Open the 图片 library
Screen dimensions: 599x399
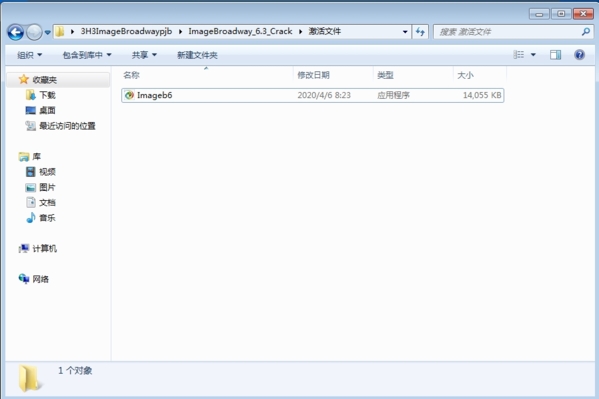click(x=47, y=187)
